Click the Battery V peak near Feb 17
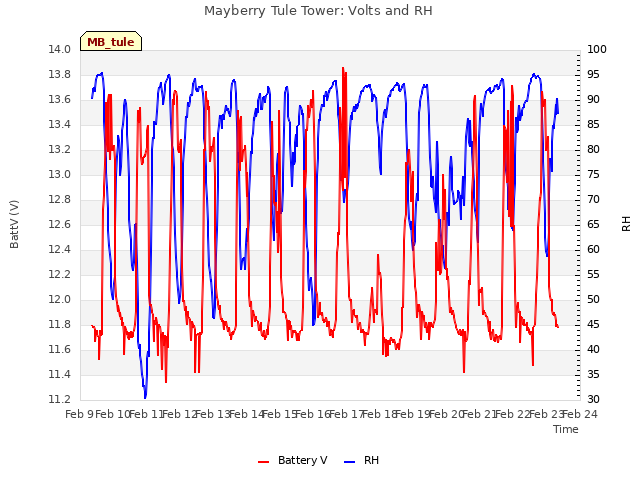 tap(343, 68)
